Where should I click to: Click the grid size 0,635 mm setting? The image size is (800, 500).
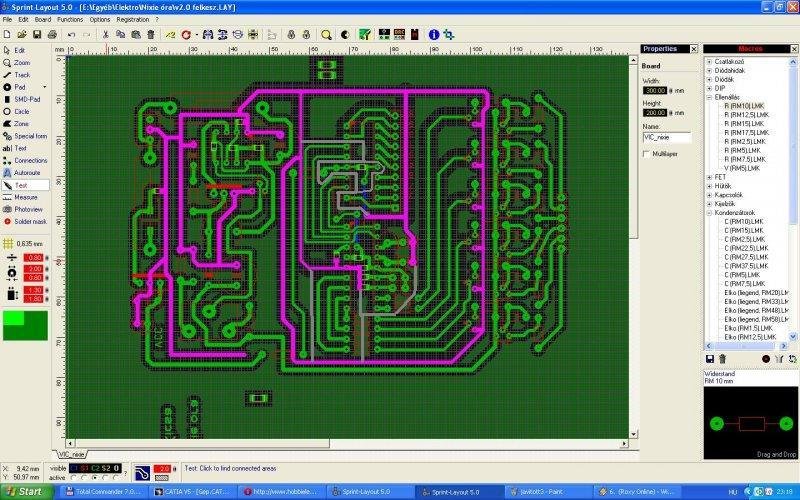tap(24, 244)
